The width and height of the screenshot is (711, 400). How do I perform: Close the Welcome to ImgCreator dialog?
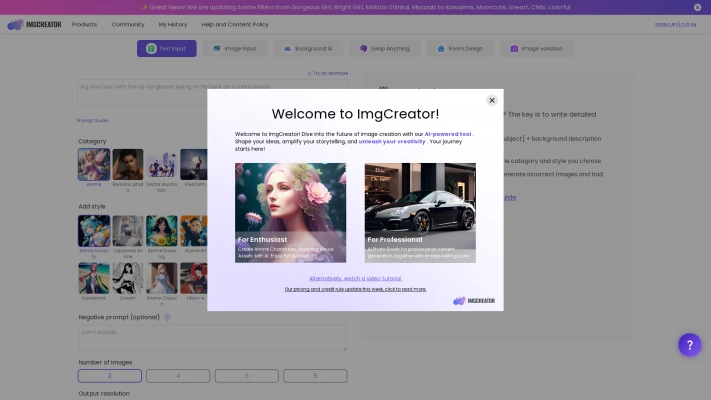[x=492, y=100]
